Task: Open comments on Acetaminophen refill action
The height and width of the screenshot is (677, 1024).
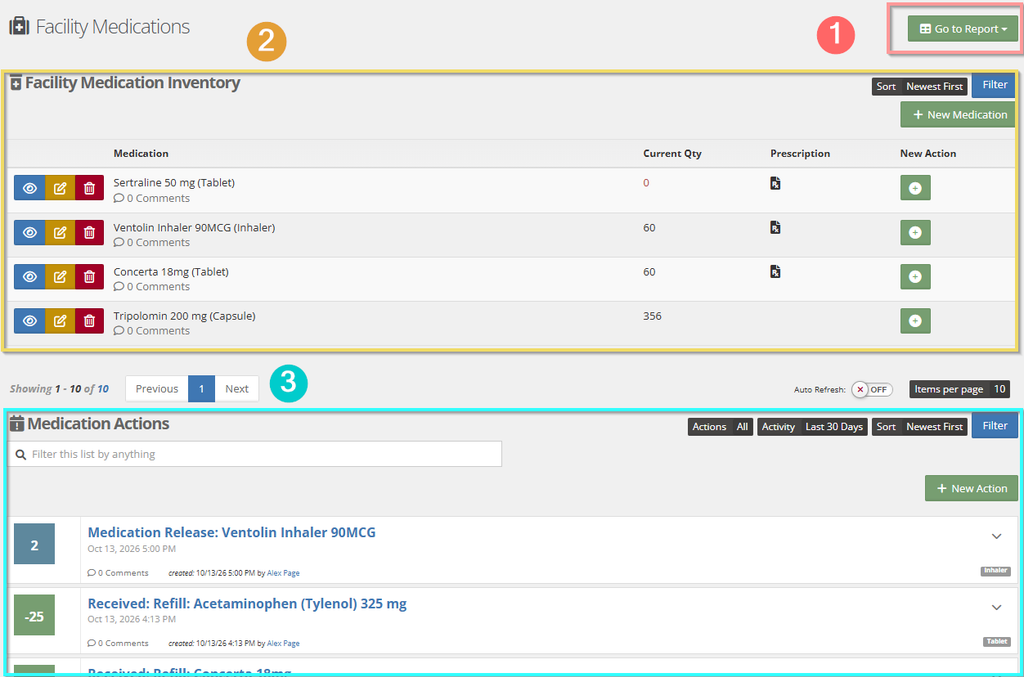Action: click(118, 643)
